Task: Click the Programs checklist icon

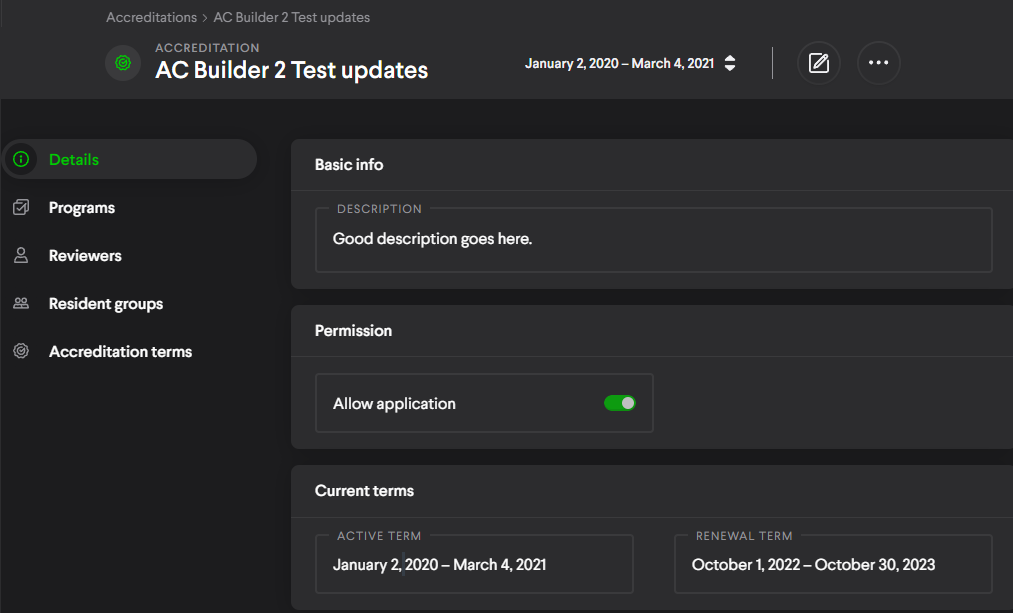Action: 21,208
